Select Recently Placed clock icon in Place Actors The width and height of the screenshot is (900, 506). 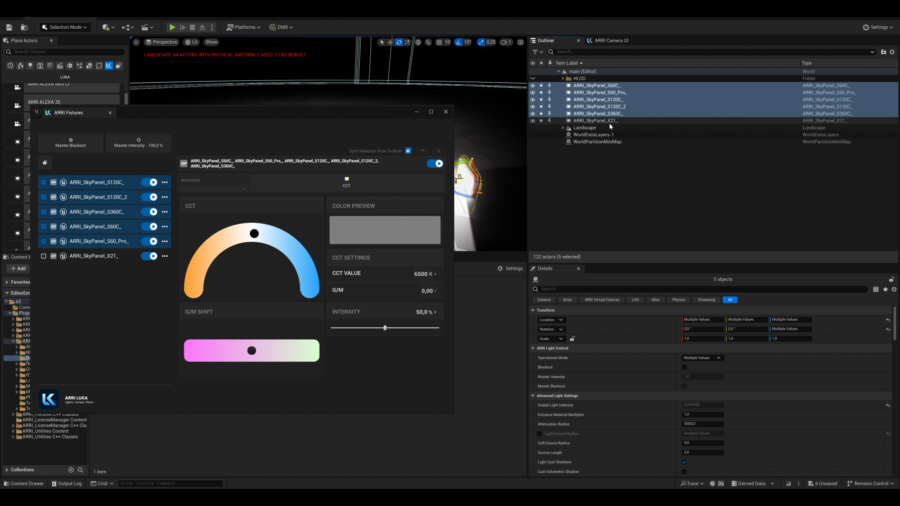[10, 66]
